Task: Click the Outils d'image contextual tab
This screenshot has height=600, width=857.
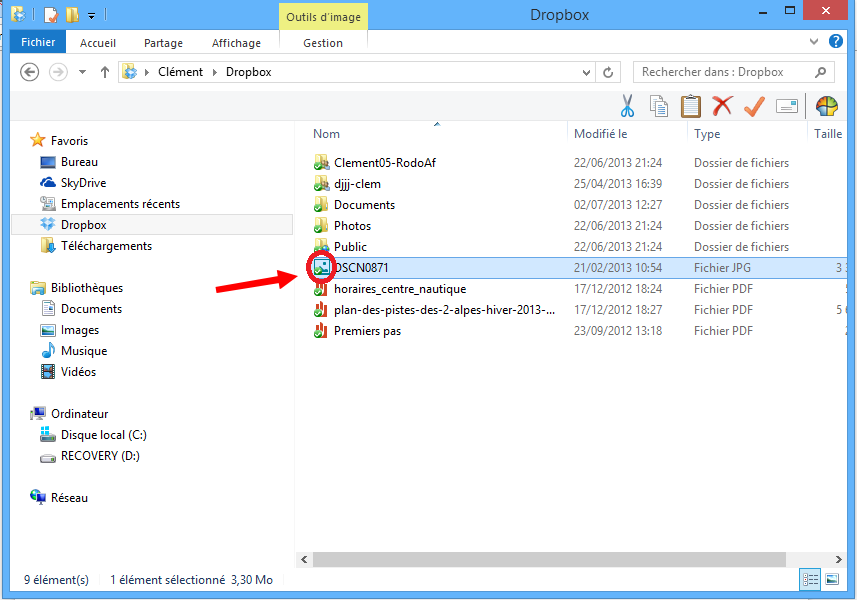Action: (324, 17)
